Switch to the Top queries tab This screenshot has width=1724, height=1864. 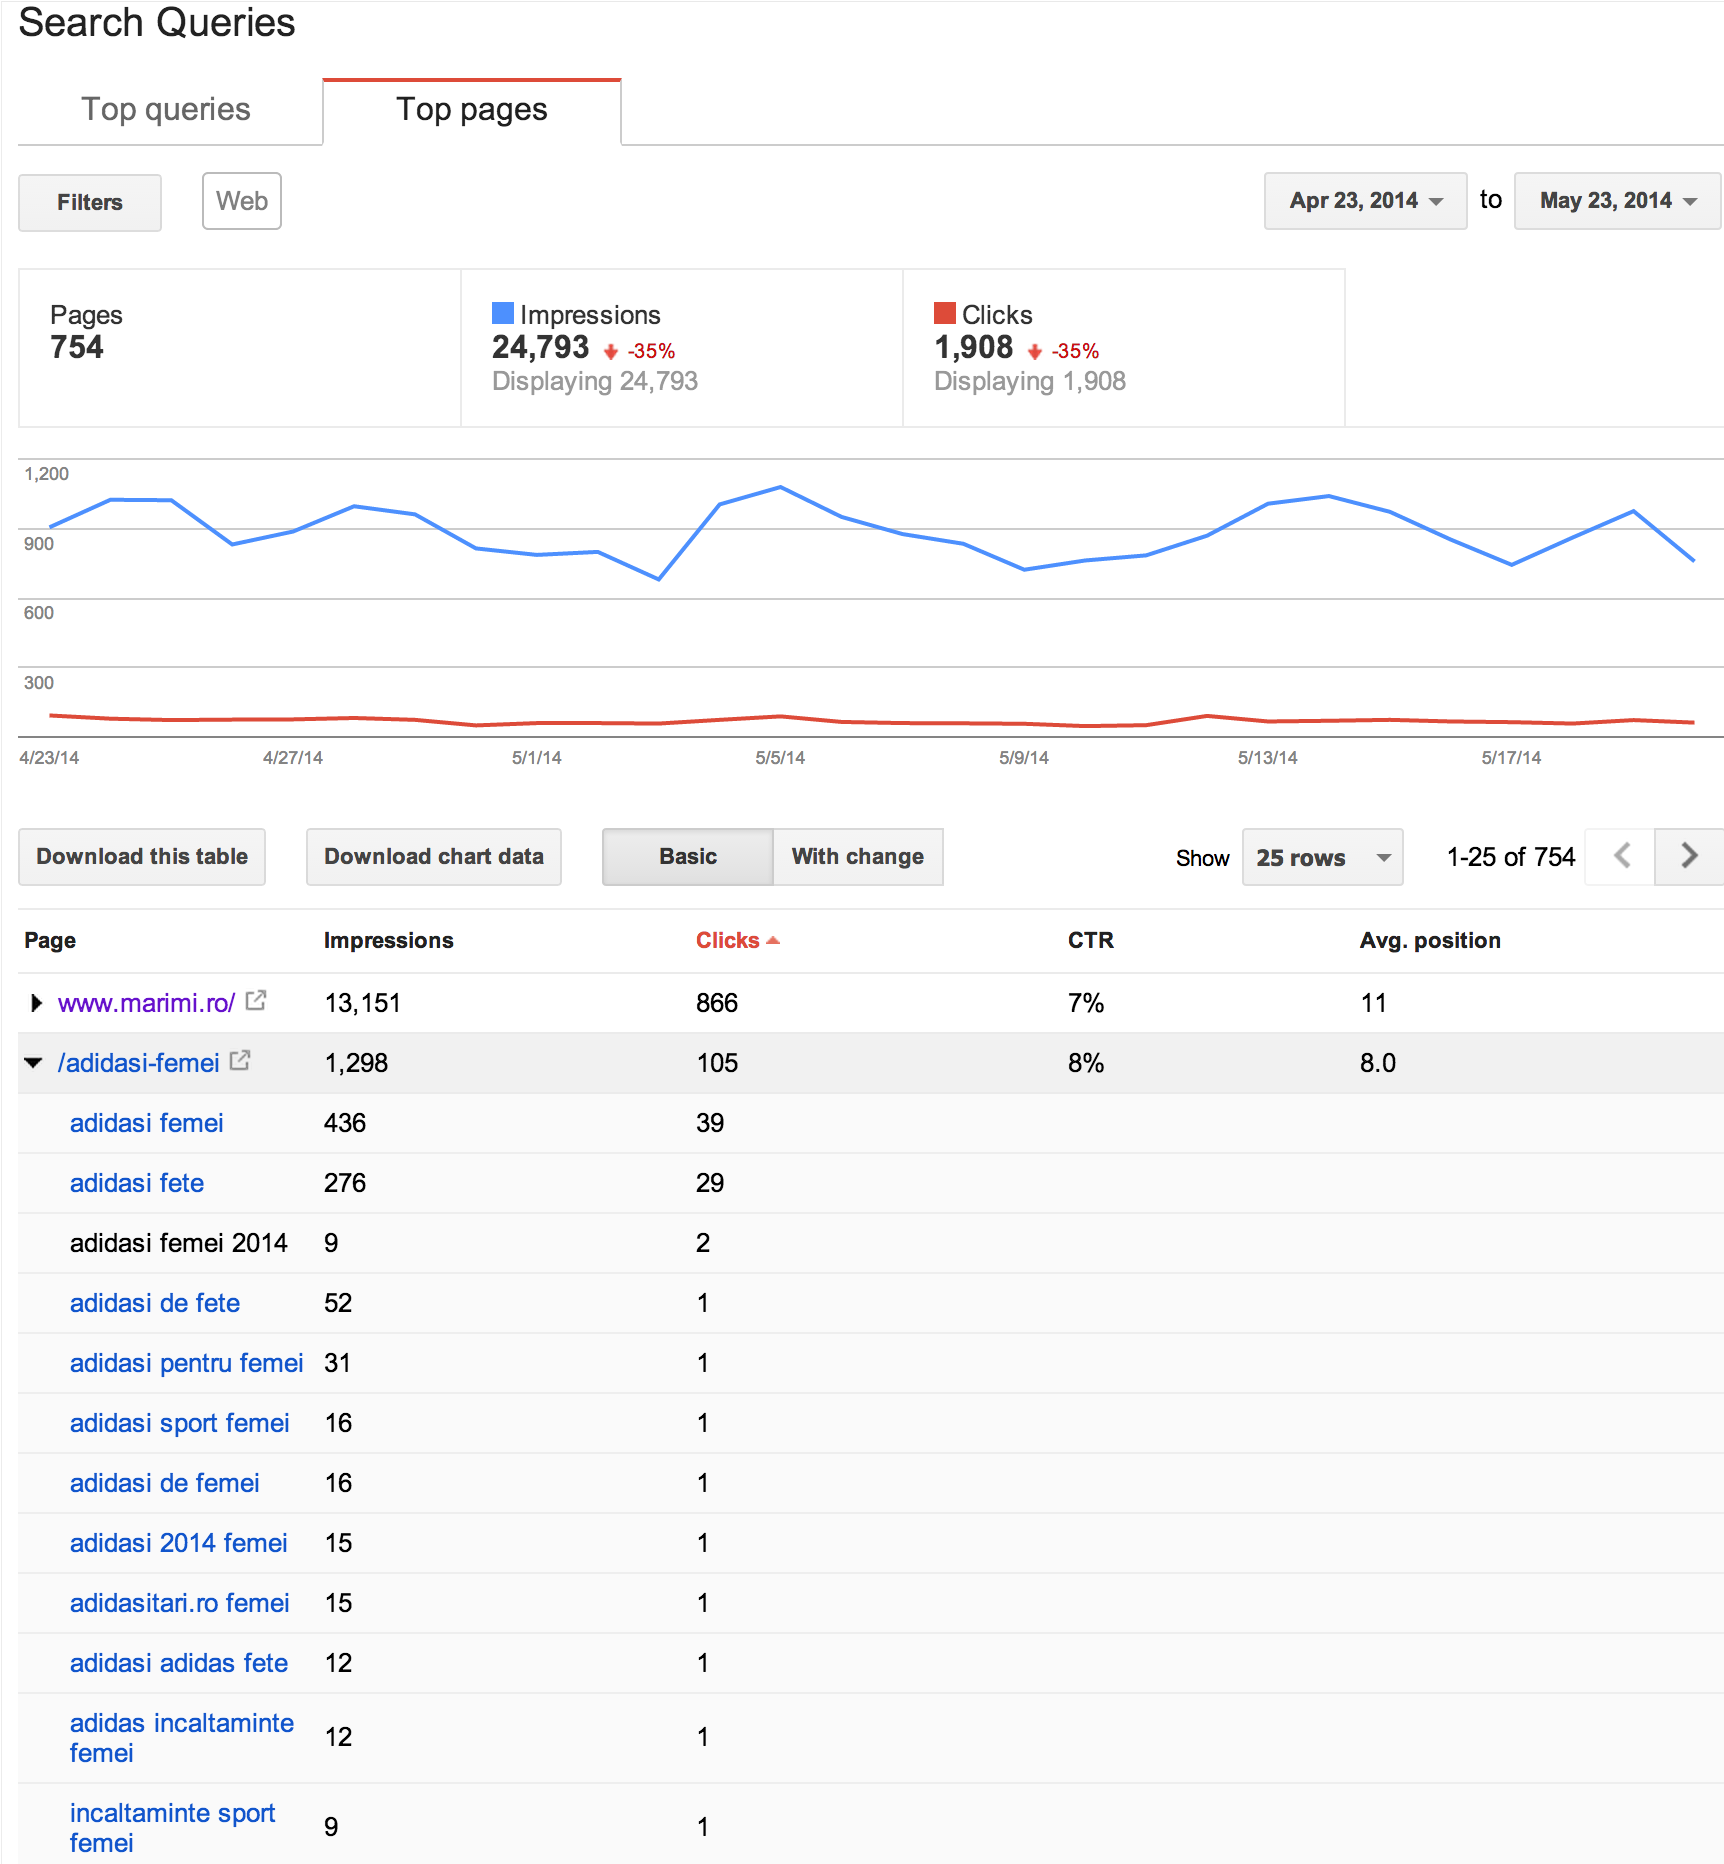166,109
